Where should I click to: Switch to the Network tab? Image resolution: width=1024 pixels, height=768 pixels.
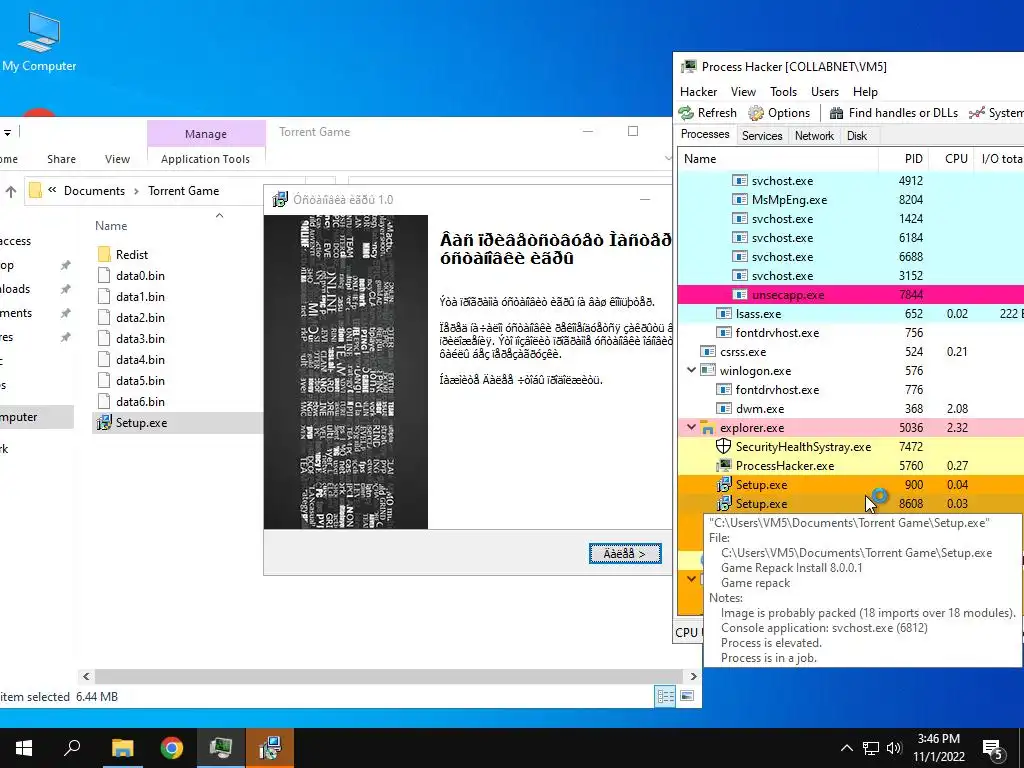click(x=814, y=135)
